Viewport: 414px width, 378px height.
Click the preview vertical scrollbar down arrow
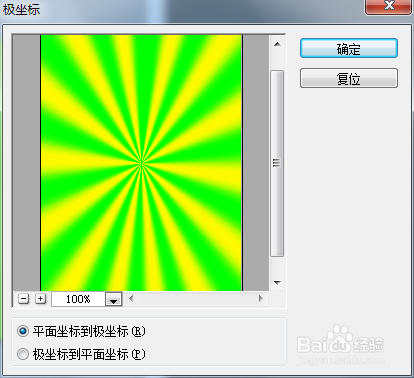277,282
